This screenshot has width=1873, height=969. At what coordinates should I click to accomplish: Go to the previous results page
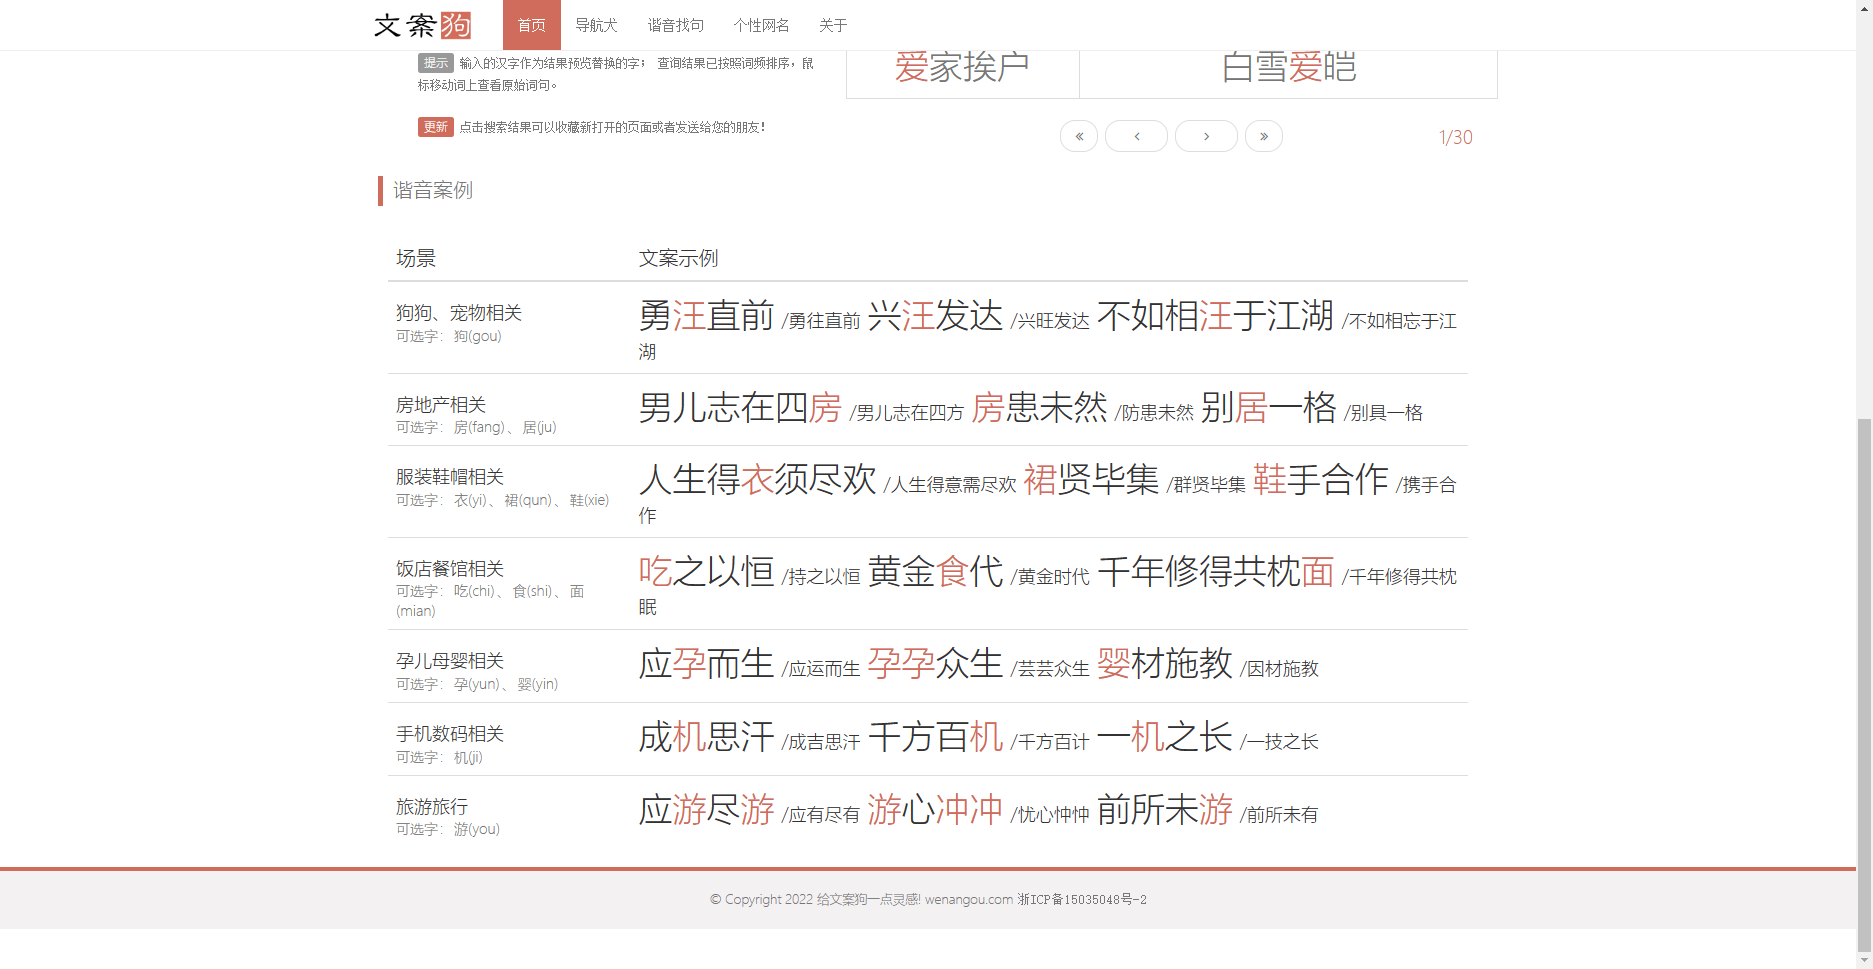[1136, 136]
